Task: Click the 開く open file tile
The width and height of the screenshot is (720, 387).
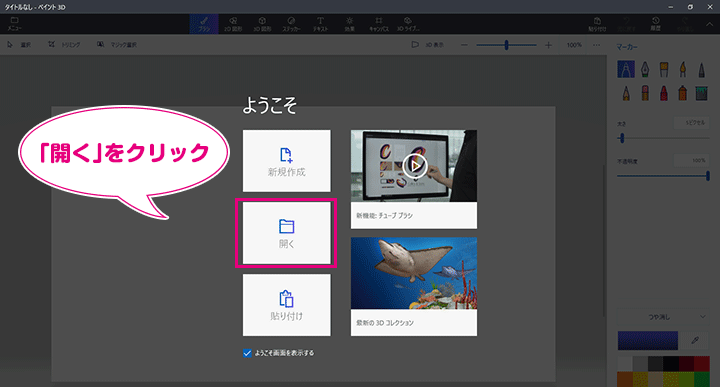Action: (287, 233)
